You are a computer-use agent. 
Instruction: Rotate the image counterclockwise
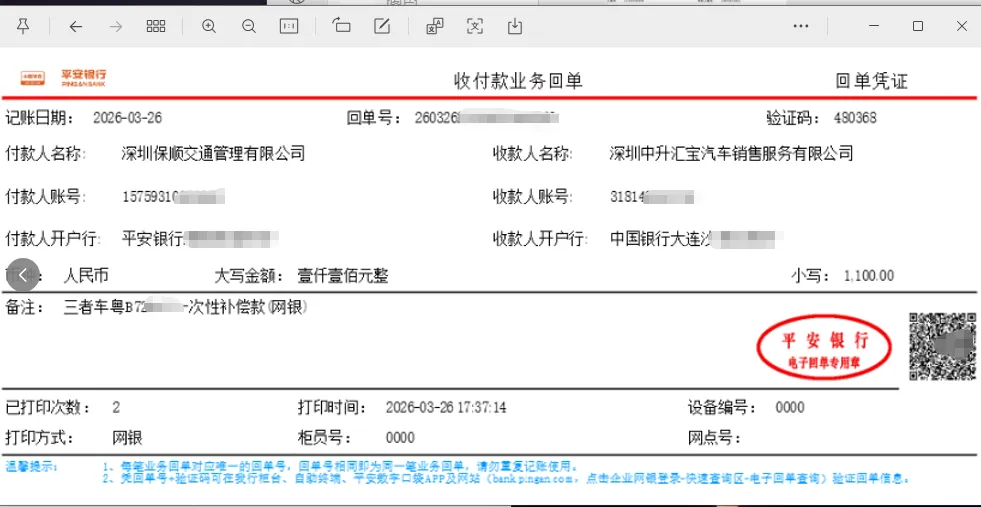(x=342, y=26)
